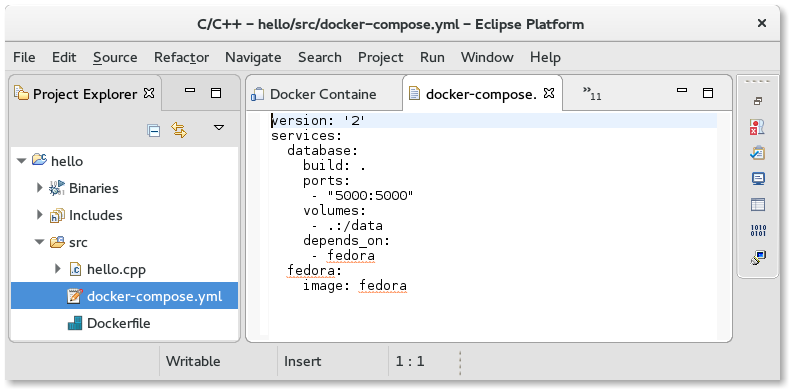Open Project Explorer view menu triangle

click(219, 128)
